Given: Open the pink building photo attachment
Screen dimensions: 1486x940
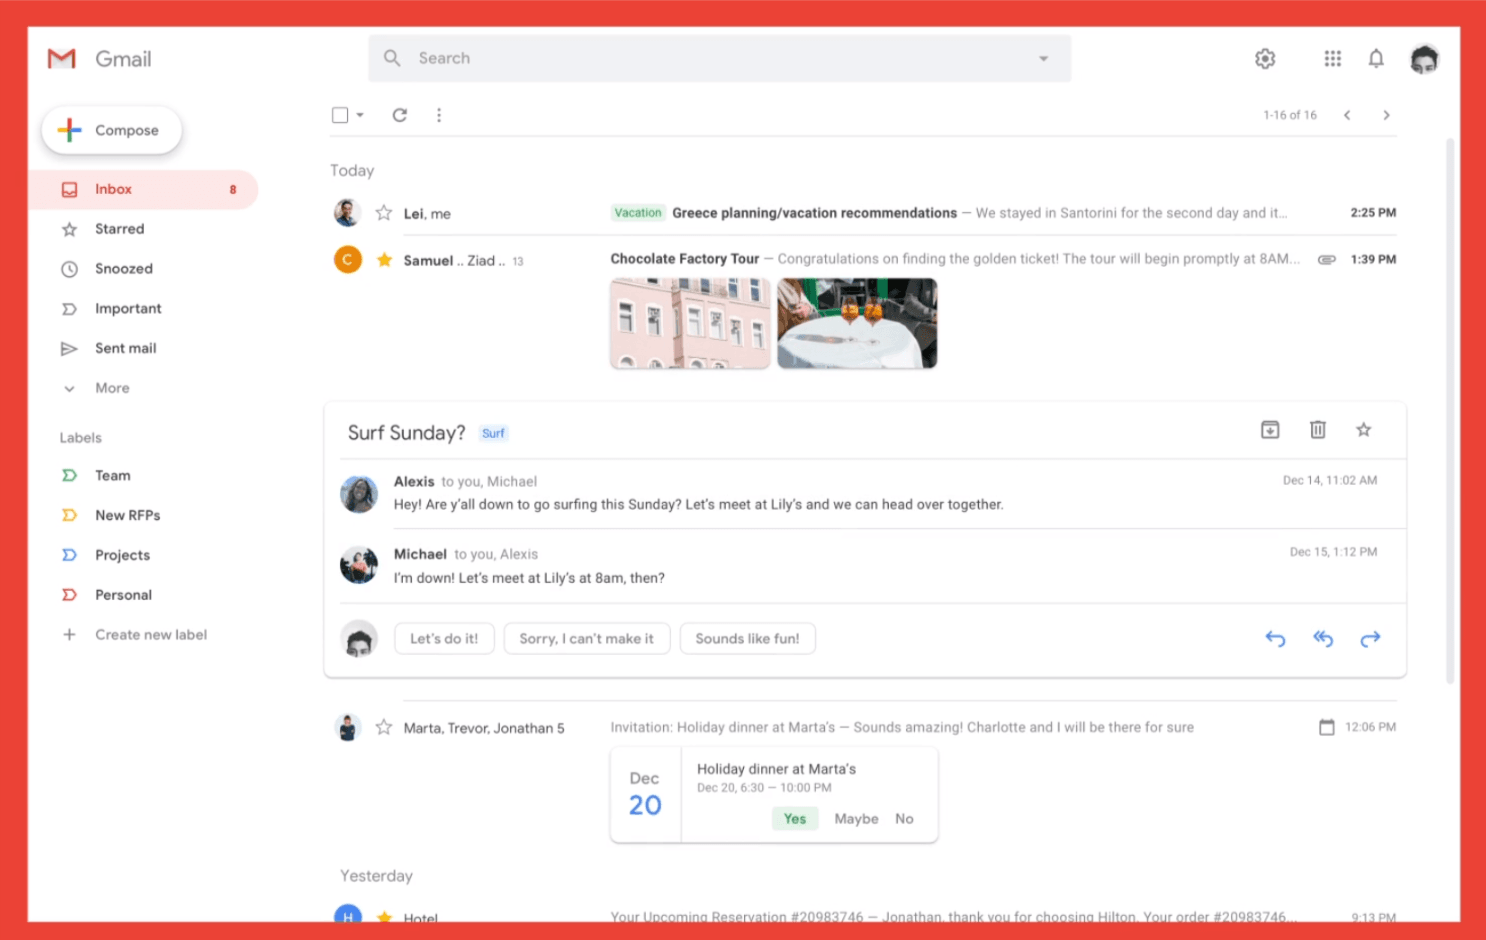Looking at the screenshot, I should 690,323.
